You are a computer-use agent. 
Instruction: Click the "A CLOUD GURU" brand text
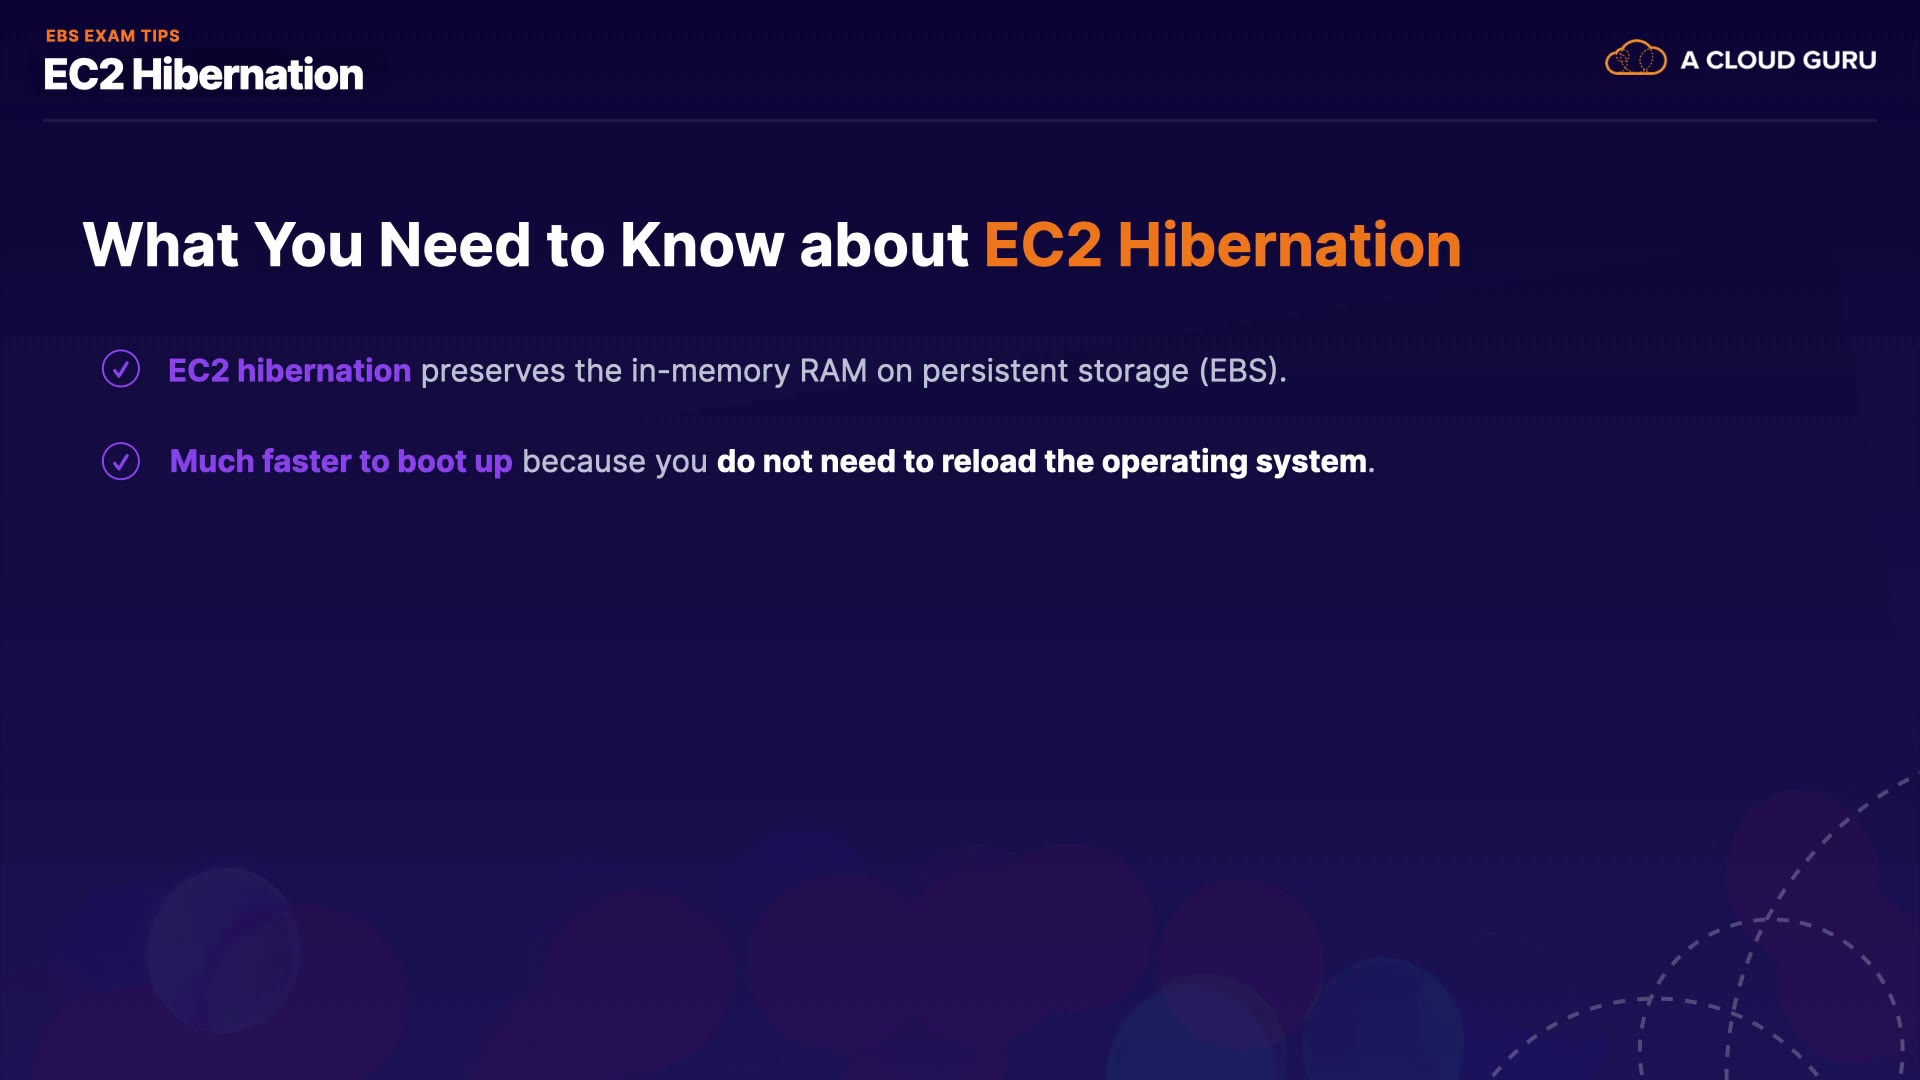[x=1778, y=60]
